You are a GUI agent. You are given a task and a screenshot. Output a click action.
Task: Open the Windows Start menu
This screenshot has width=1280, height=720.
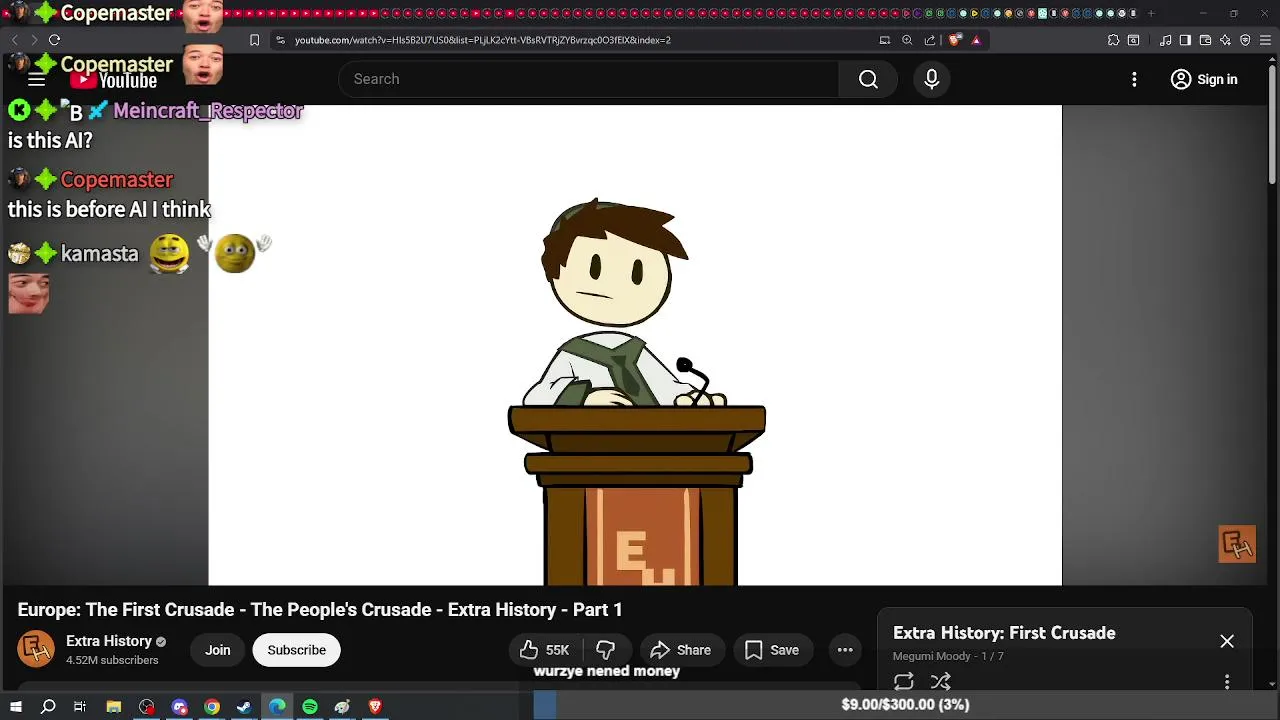click(x=16, y=707)
